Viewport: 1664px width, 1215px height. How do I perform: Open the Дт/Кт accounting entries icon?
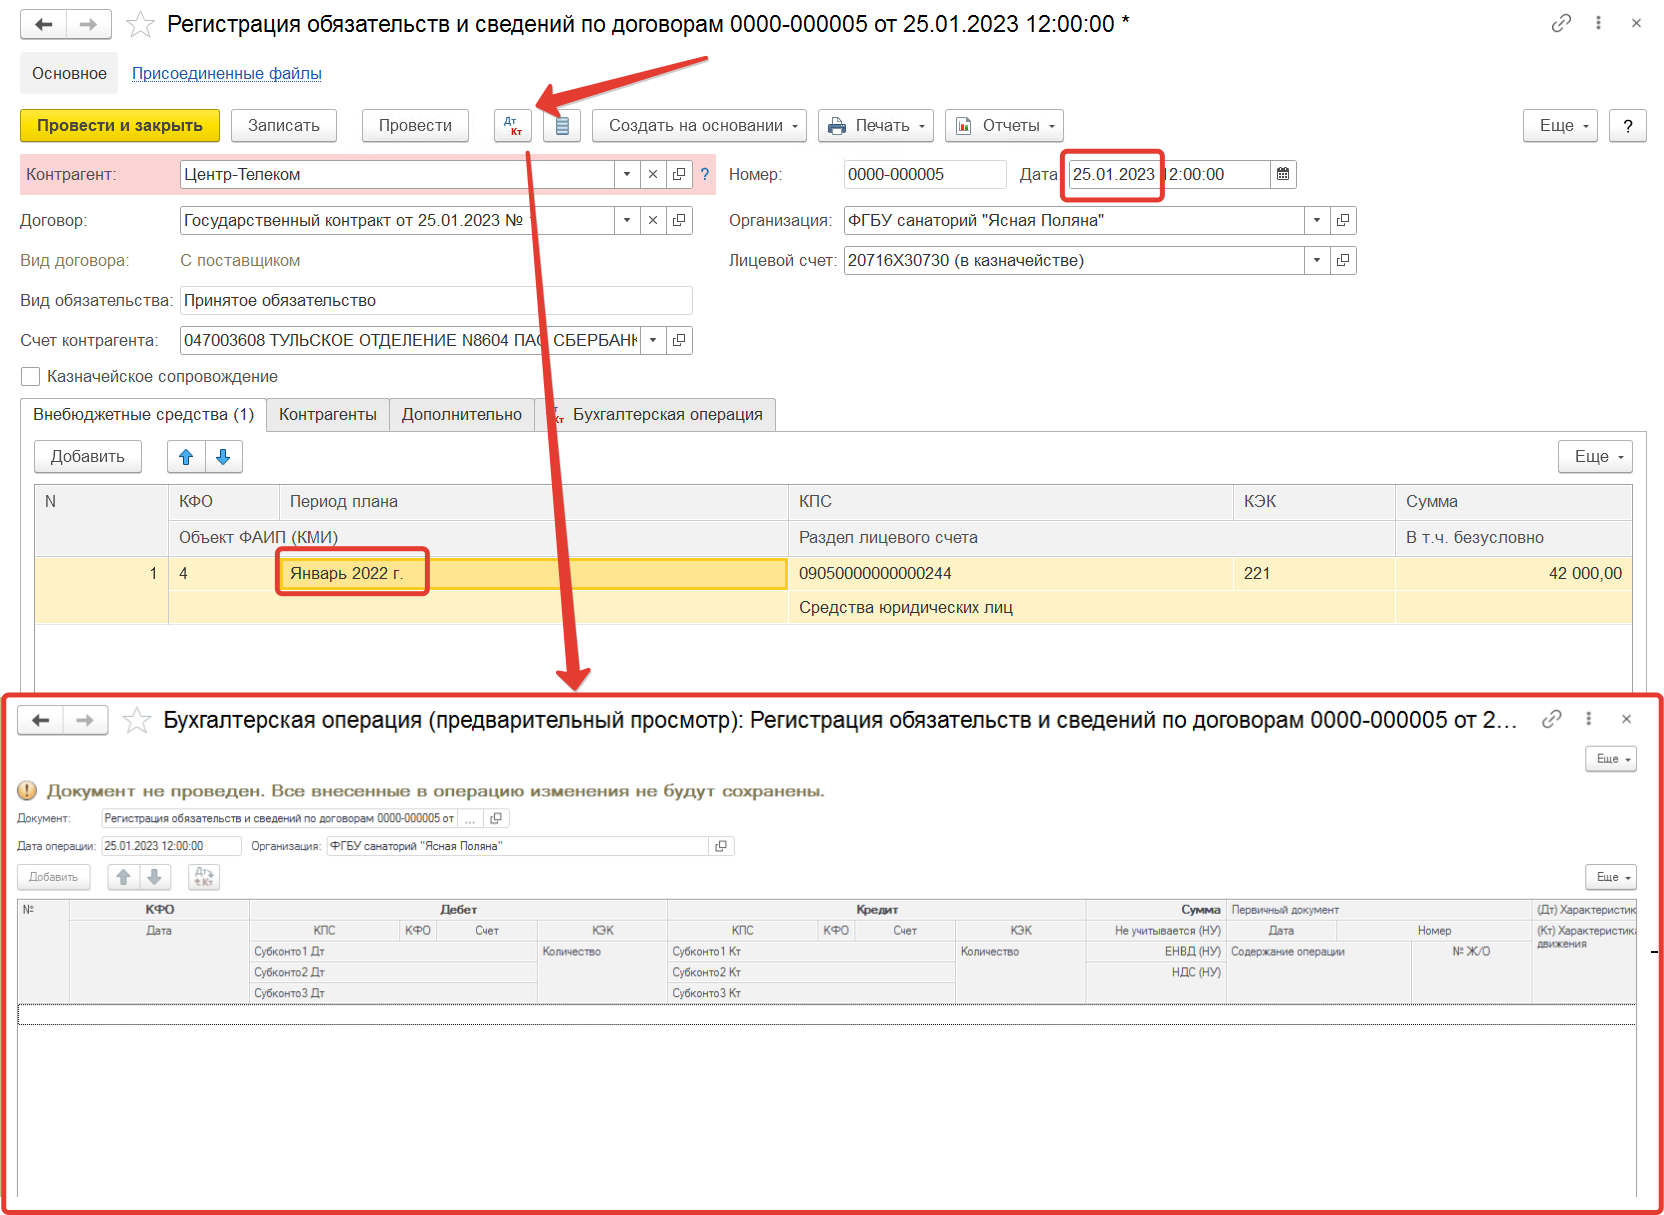pyautogui.click(x=513, y=126)
